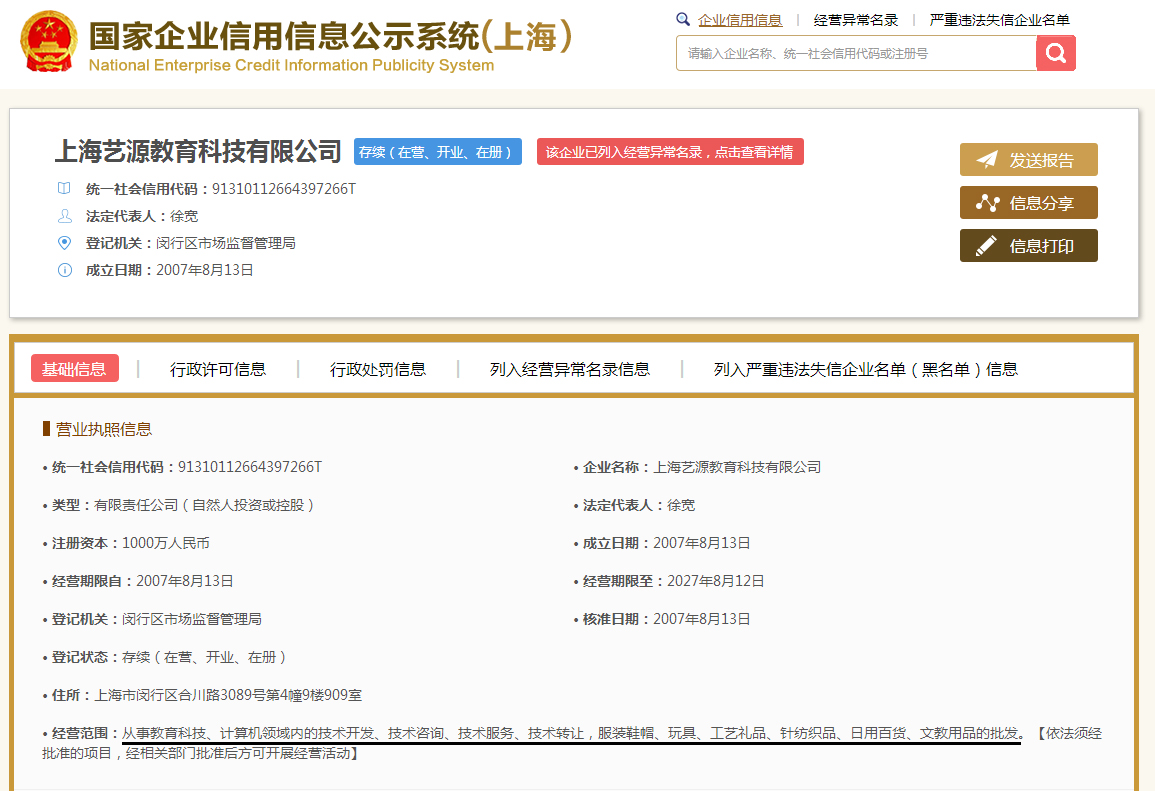Click the red magnifier search button
This screenshot has height=791, width=1155.
[1055, 53]
